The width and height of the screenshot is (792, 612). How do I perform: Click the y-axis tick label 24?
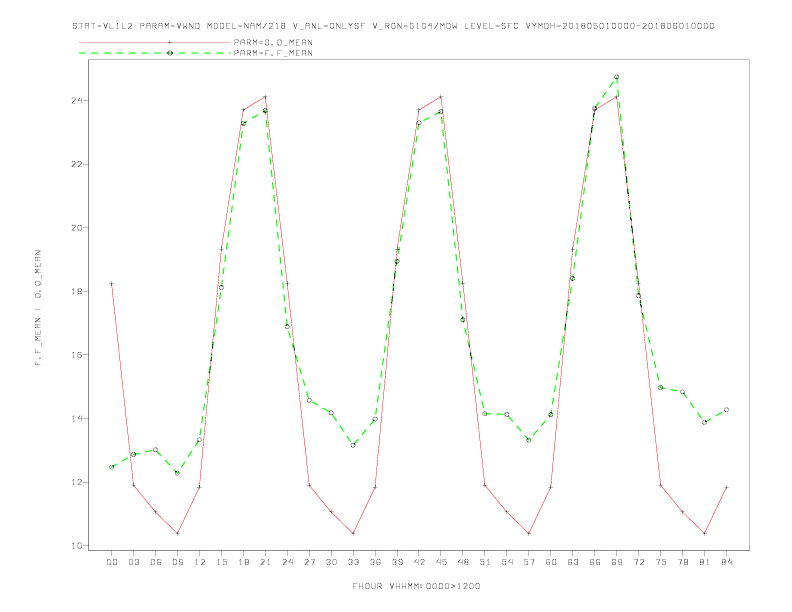(76, 100)
